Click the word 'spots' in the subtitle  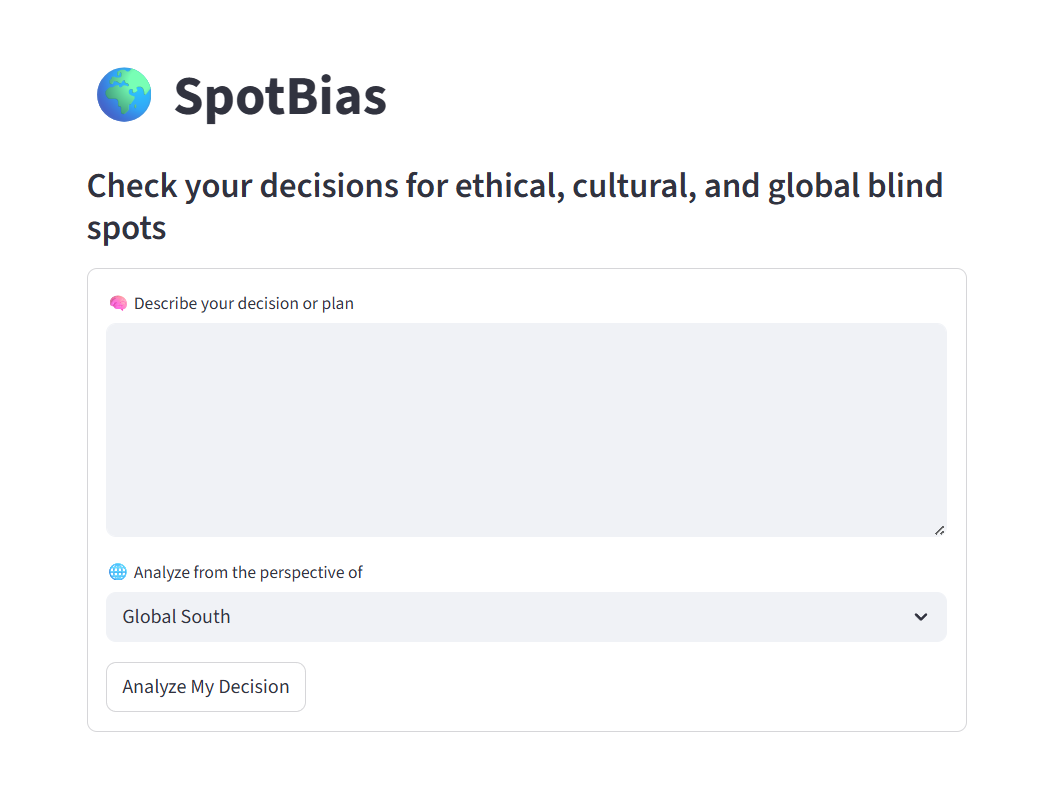tap(126, 229)
